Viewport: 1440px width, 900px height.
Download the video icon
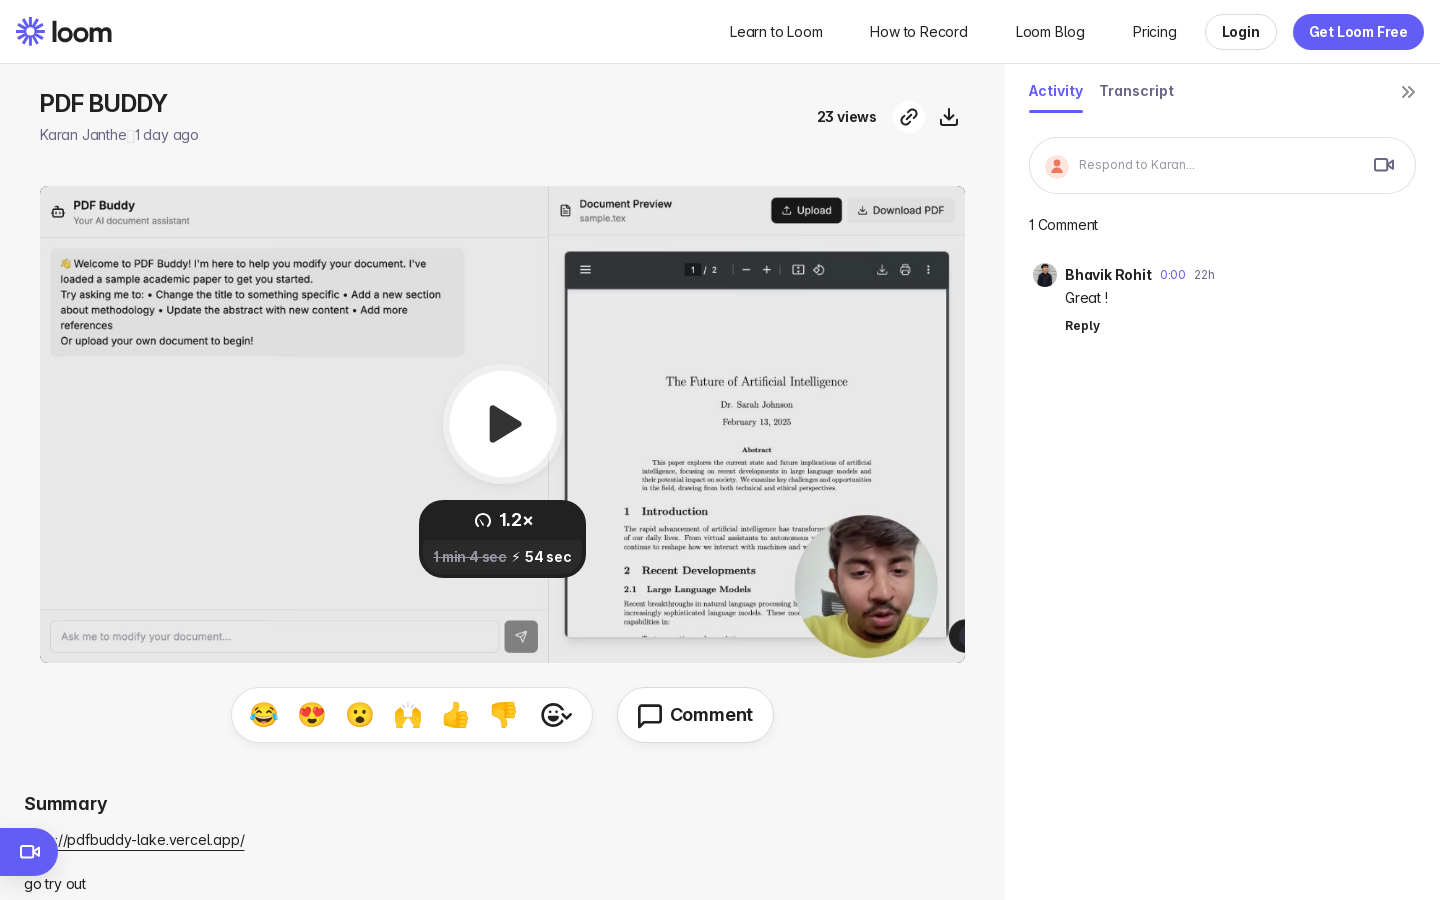click(949, 117)
